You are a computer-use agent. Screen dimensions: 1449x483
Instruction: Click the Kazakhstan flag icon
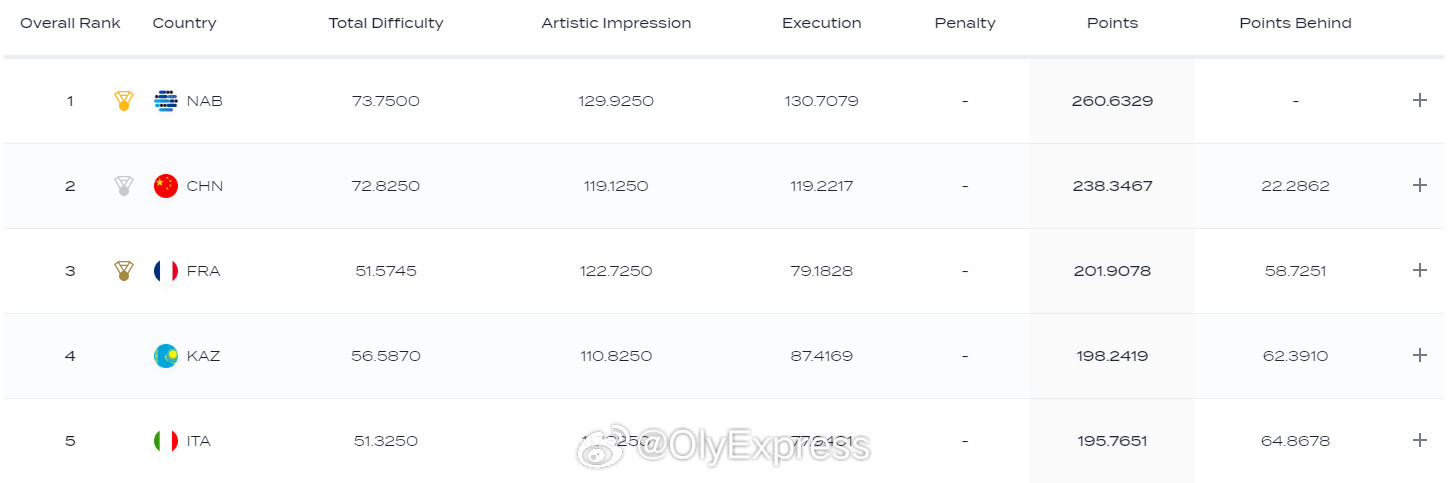point(166,356)
